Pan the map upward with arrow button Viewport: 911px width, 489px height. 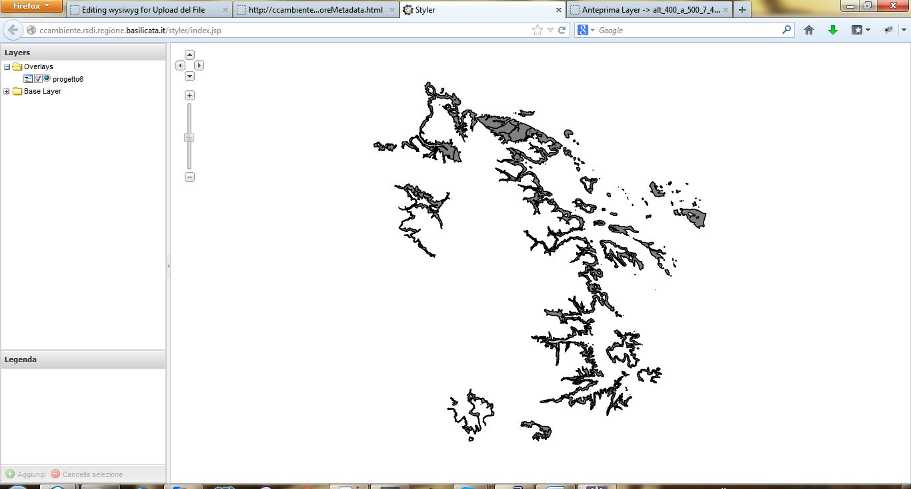point(189,55)
